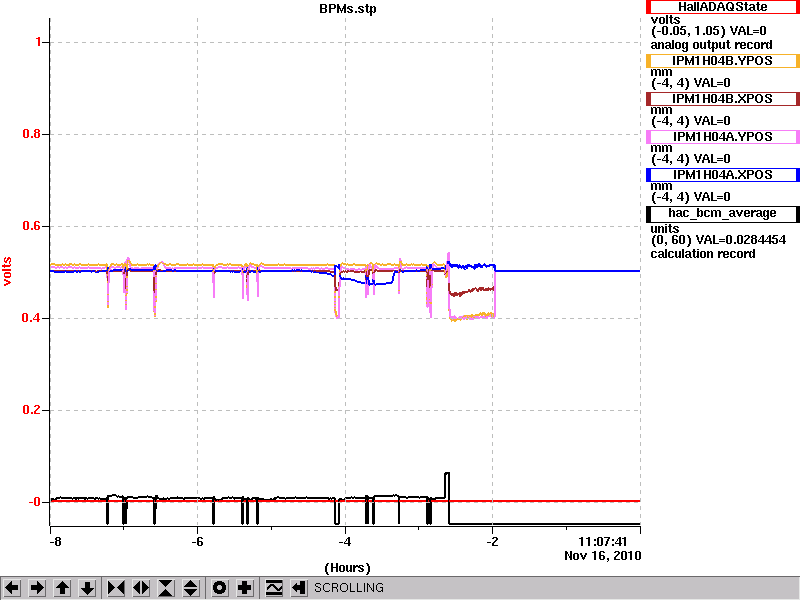The height and width of the screenshot is (600, 800).
Task: Select the IPM1H04A.XPOS legend entry
Action: click(722, 175)
